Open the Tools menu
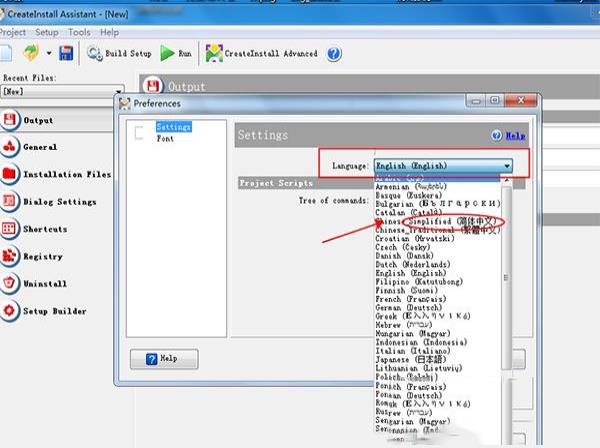The width and height of the screenshot is (600, 448). 79,33
